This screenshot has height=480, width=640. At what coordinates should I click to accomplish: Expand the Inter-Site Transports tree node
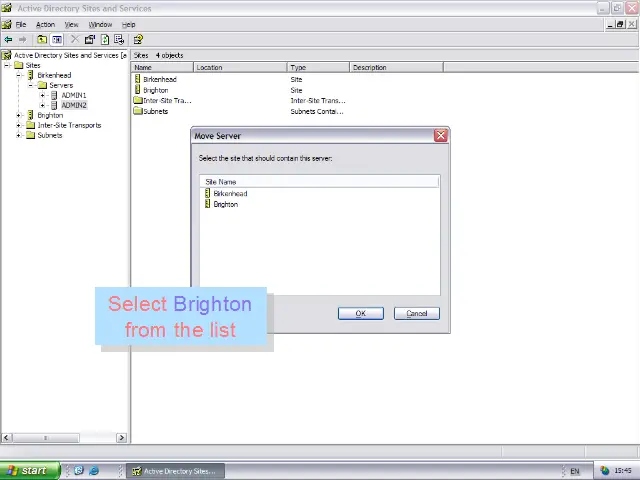click(x=19, y=125)
